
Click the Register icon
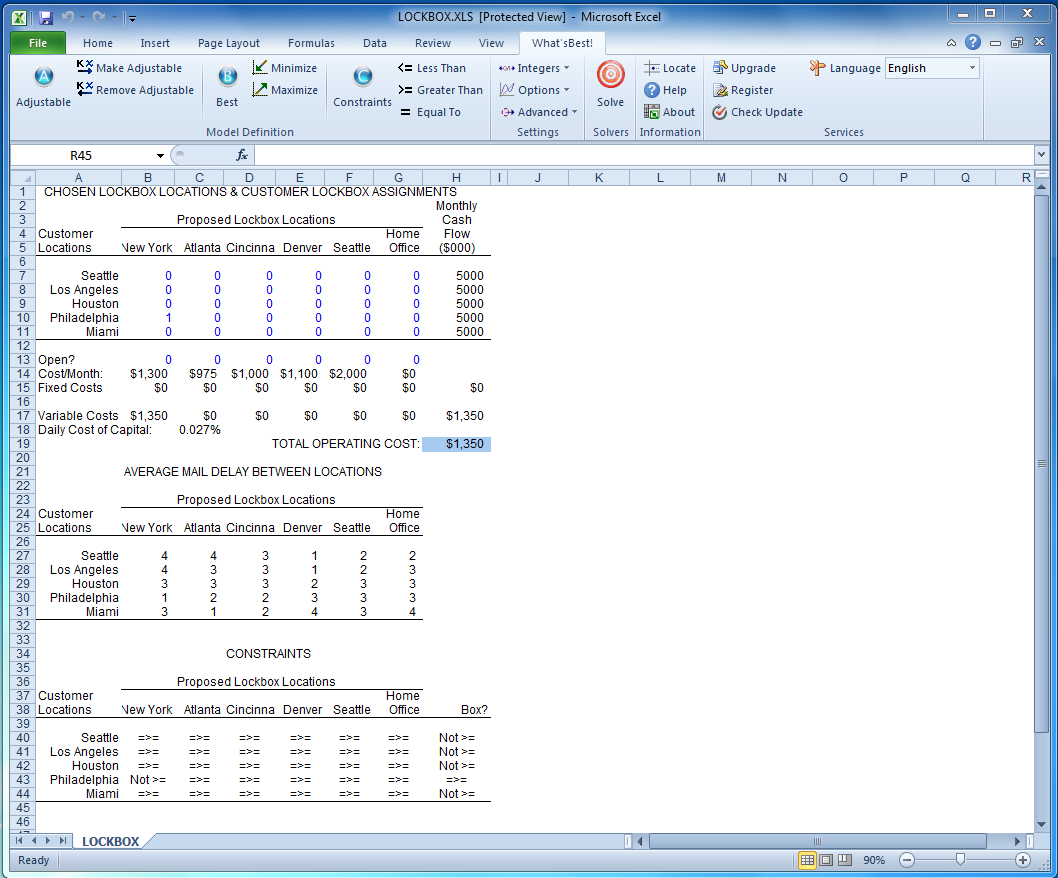[x=721, y=90]
